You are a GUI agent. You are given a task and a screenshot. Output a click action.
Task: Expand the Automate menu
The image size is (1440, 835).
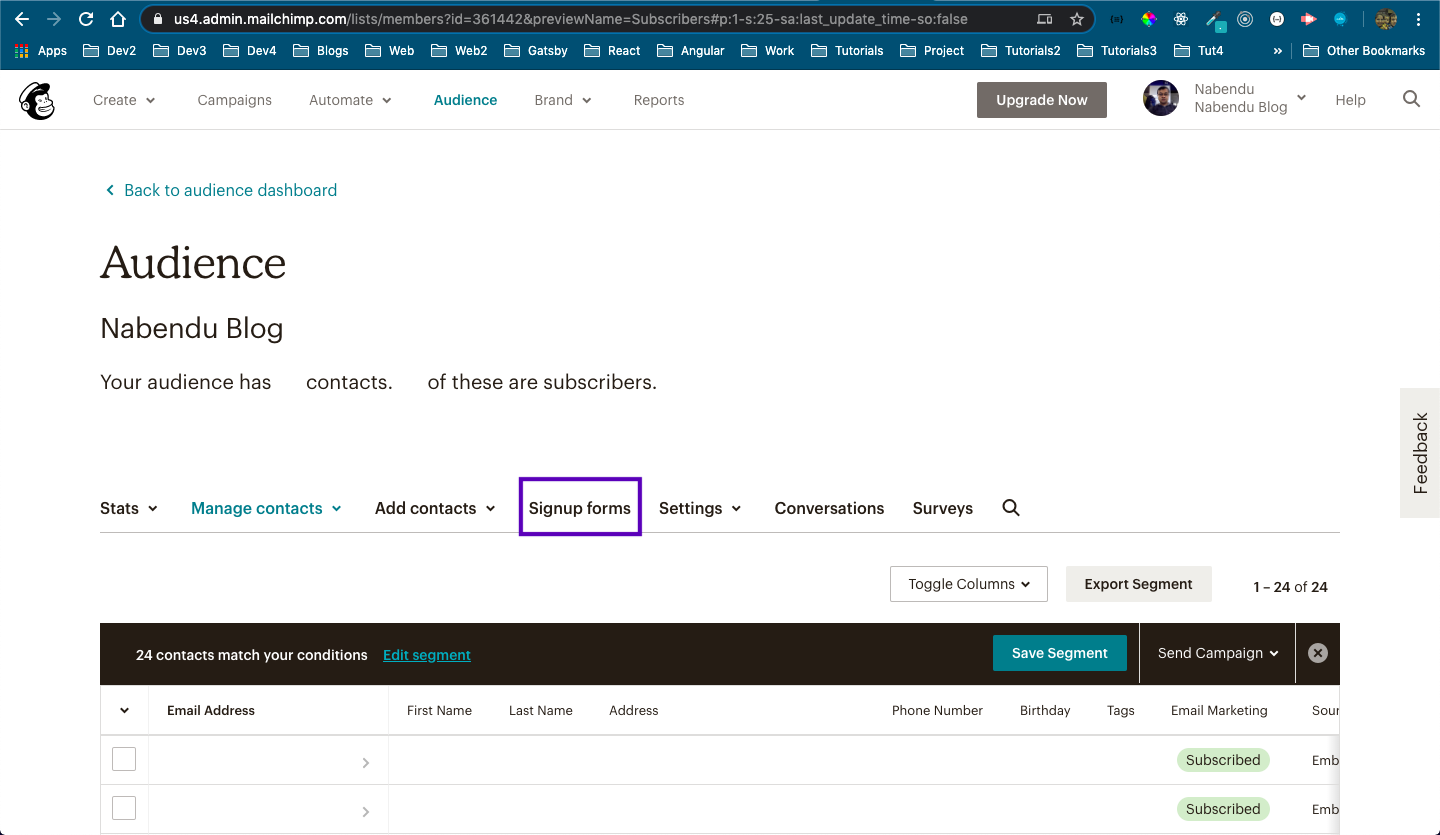point(350,100)
